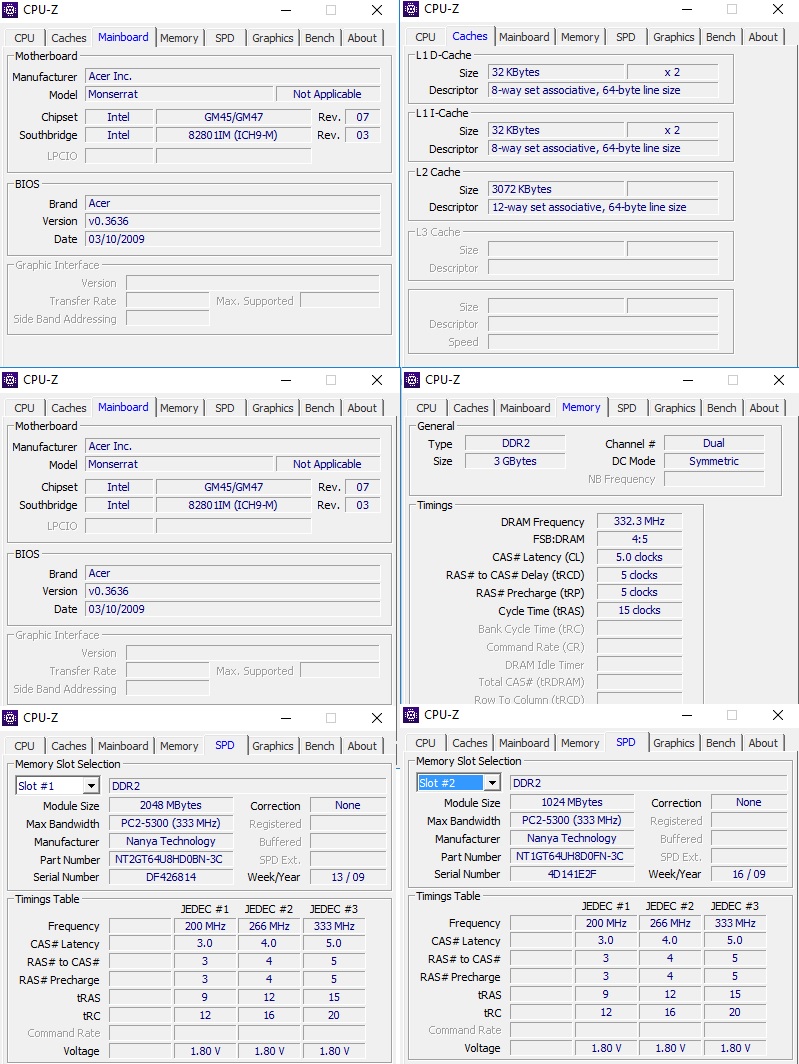Open Caches tab in the Slot #1 SPD window
The image size is (799, 1064).
pyautogui.click(x=69, y=746)
